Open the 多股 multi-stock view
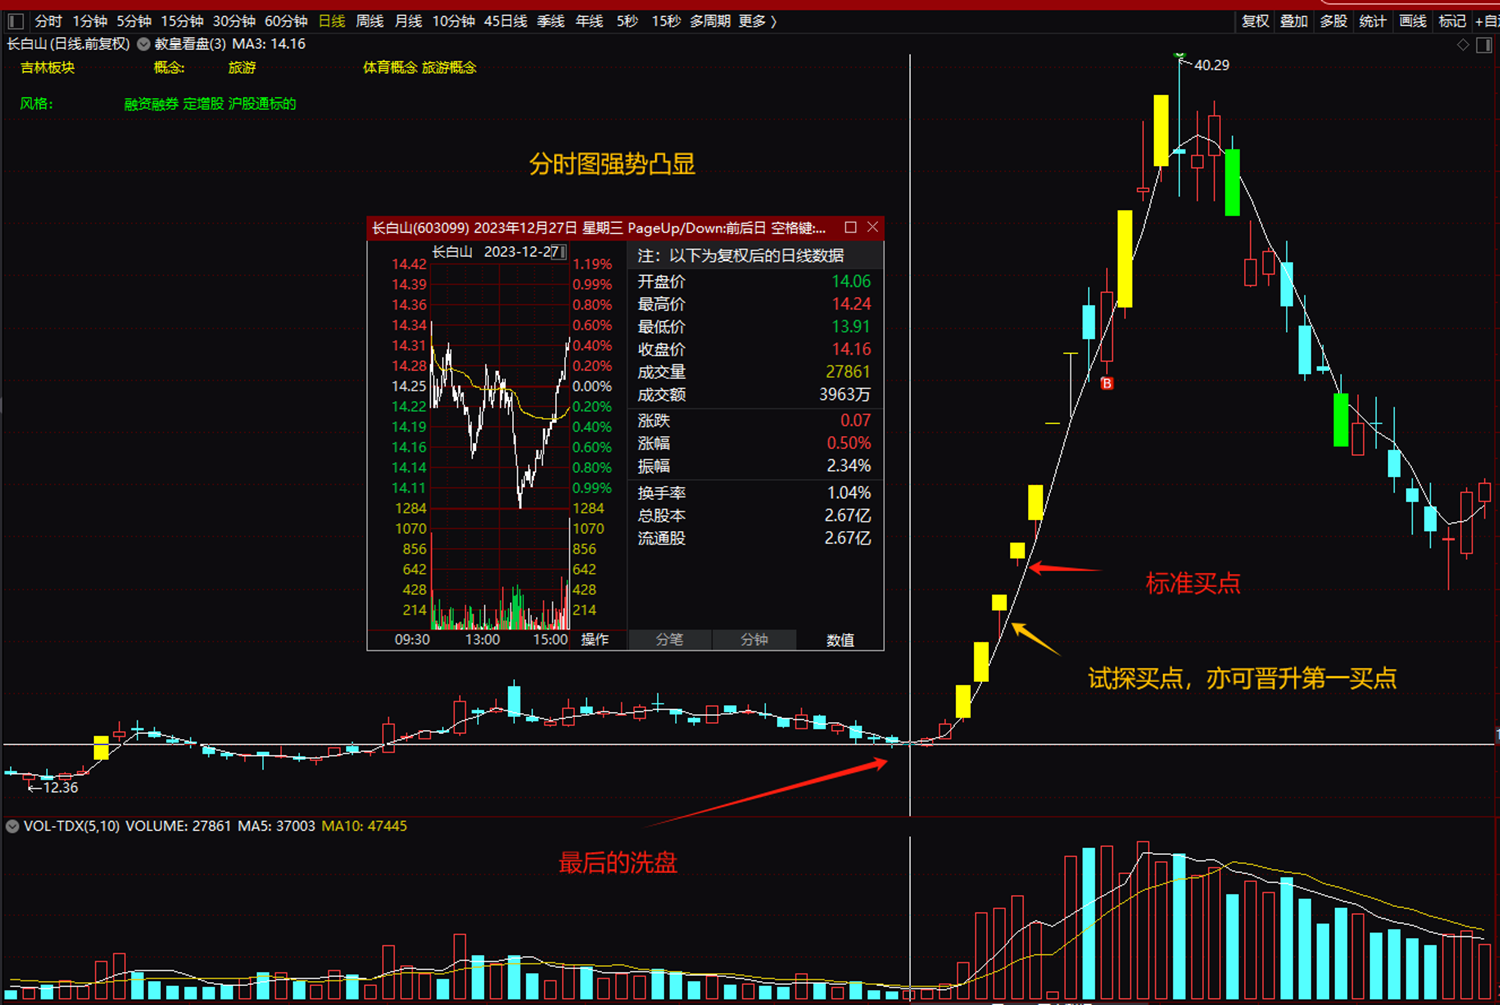The image size is (1500, 1005). (1333, 21)
